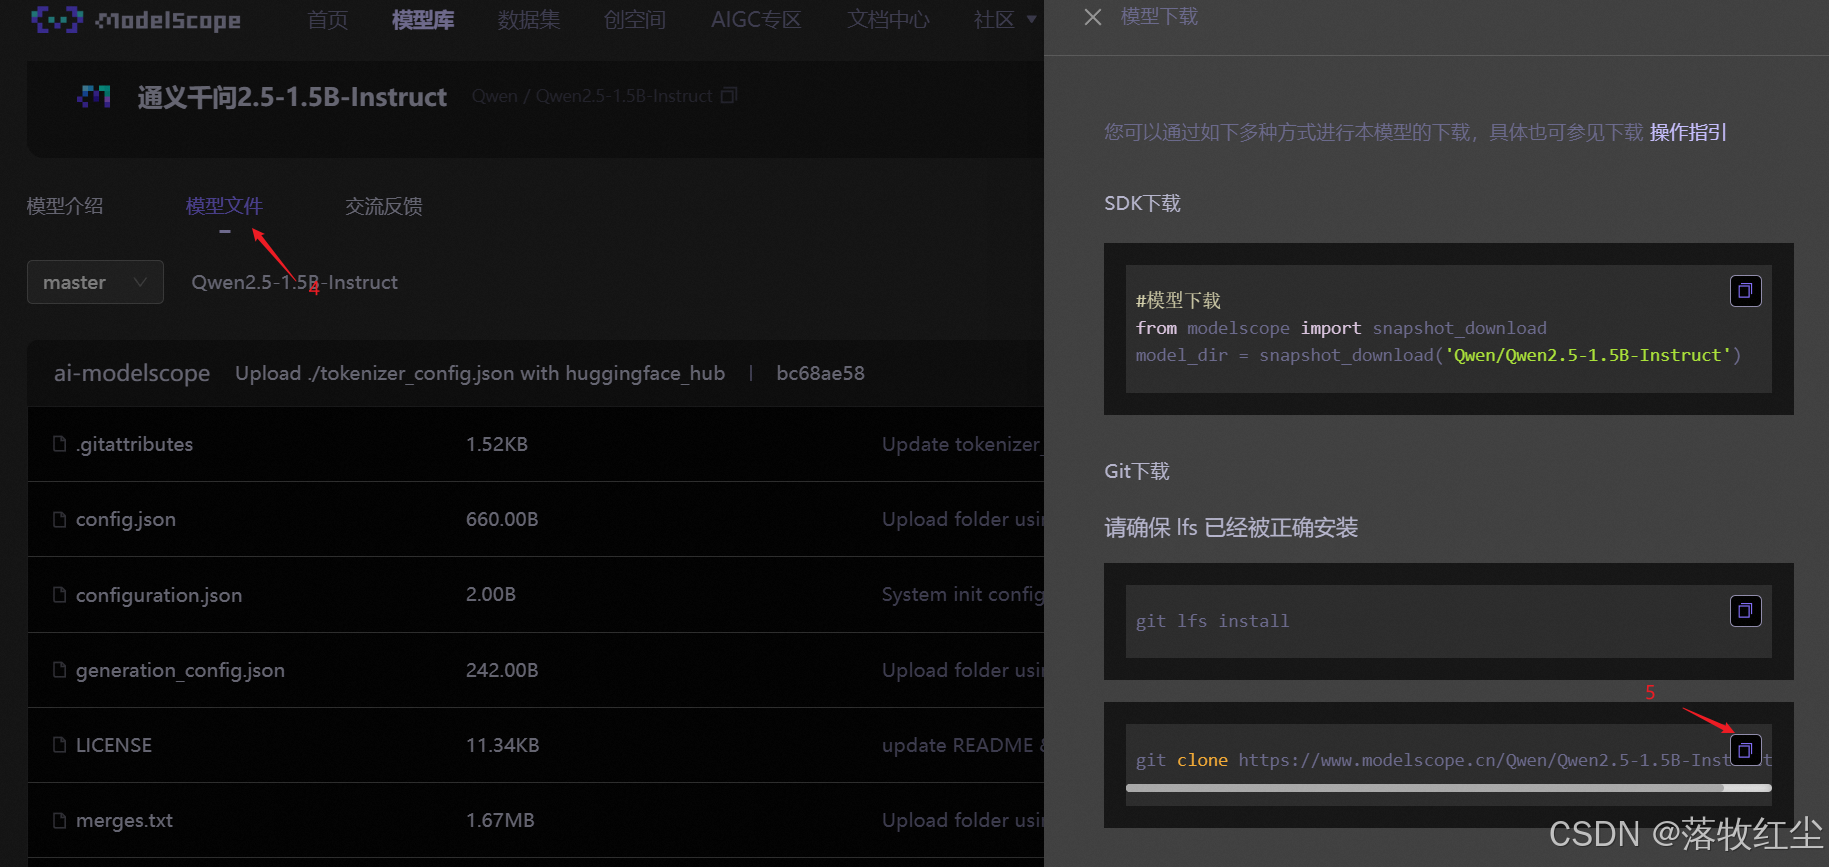
Task: Open the master branch dropdown
Action: pos(95,282)
